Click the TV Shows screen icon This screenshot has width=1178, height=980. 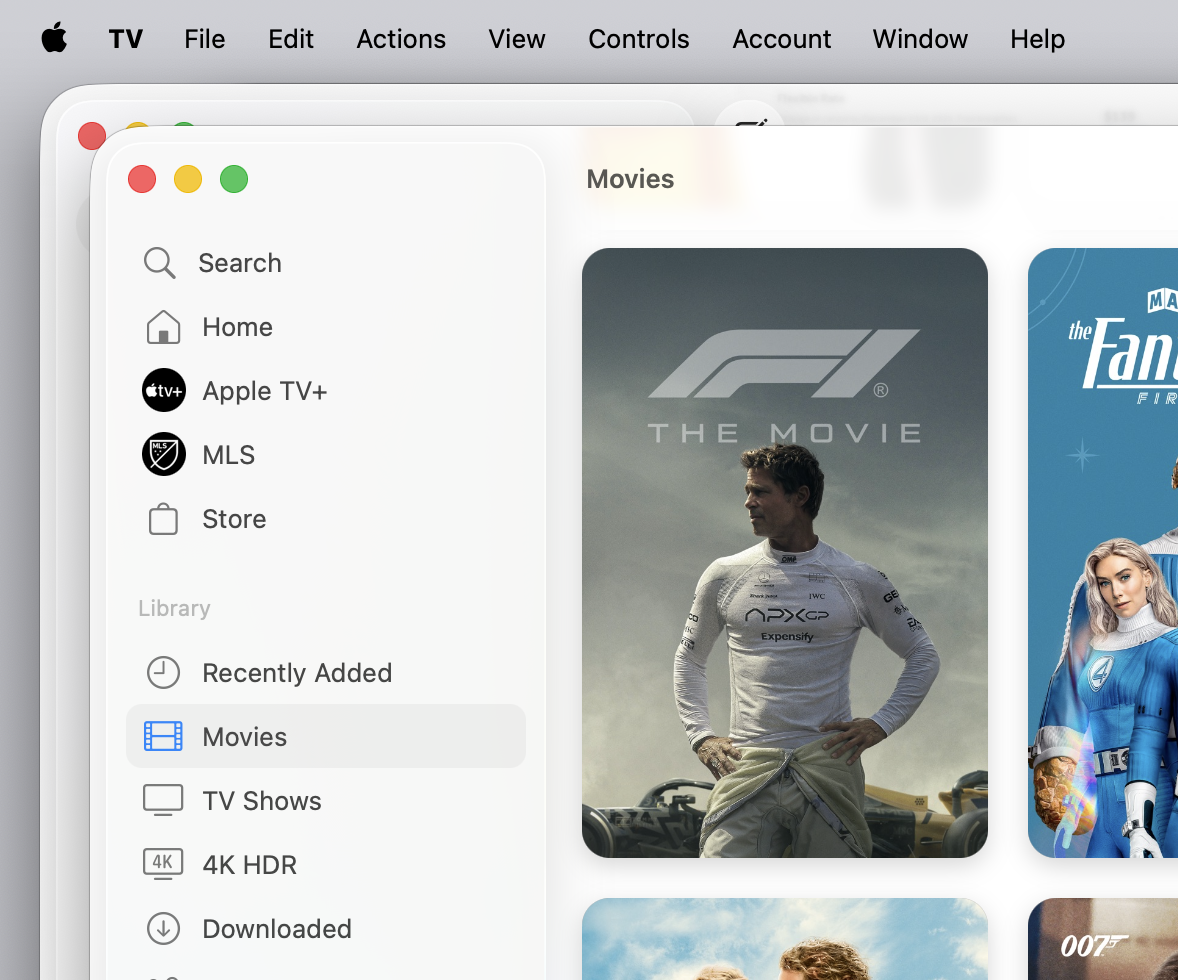point(163,800)
